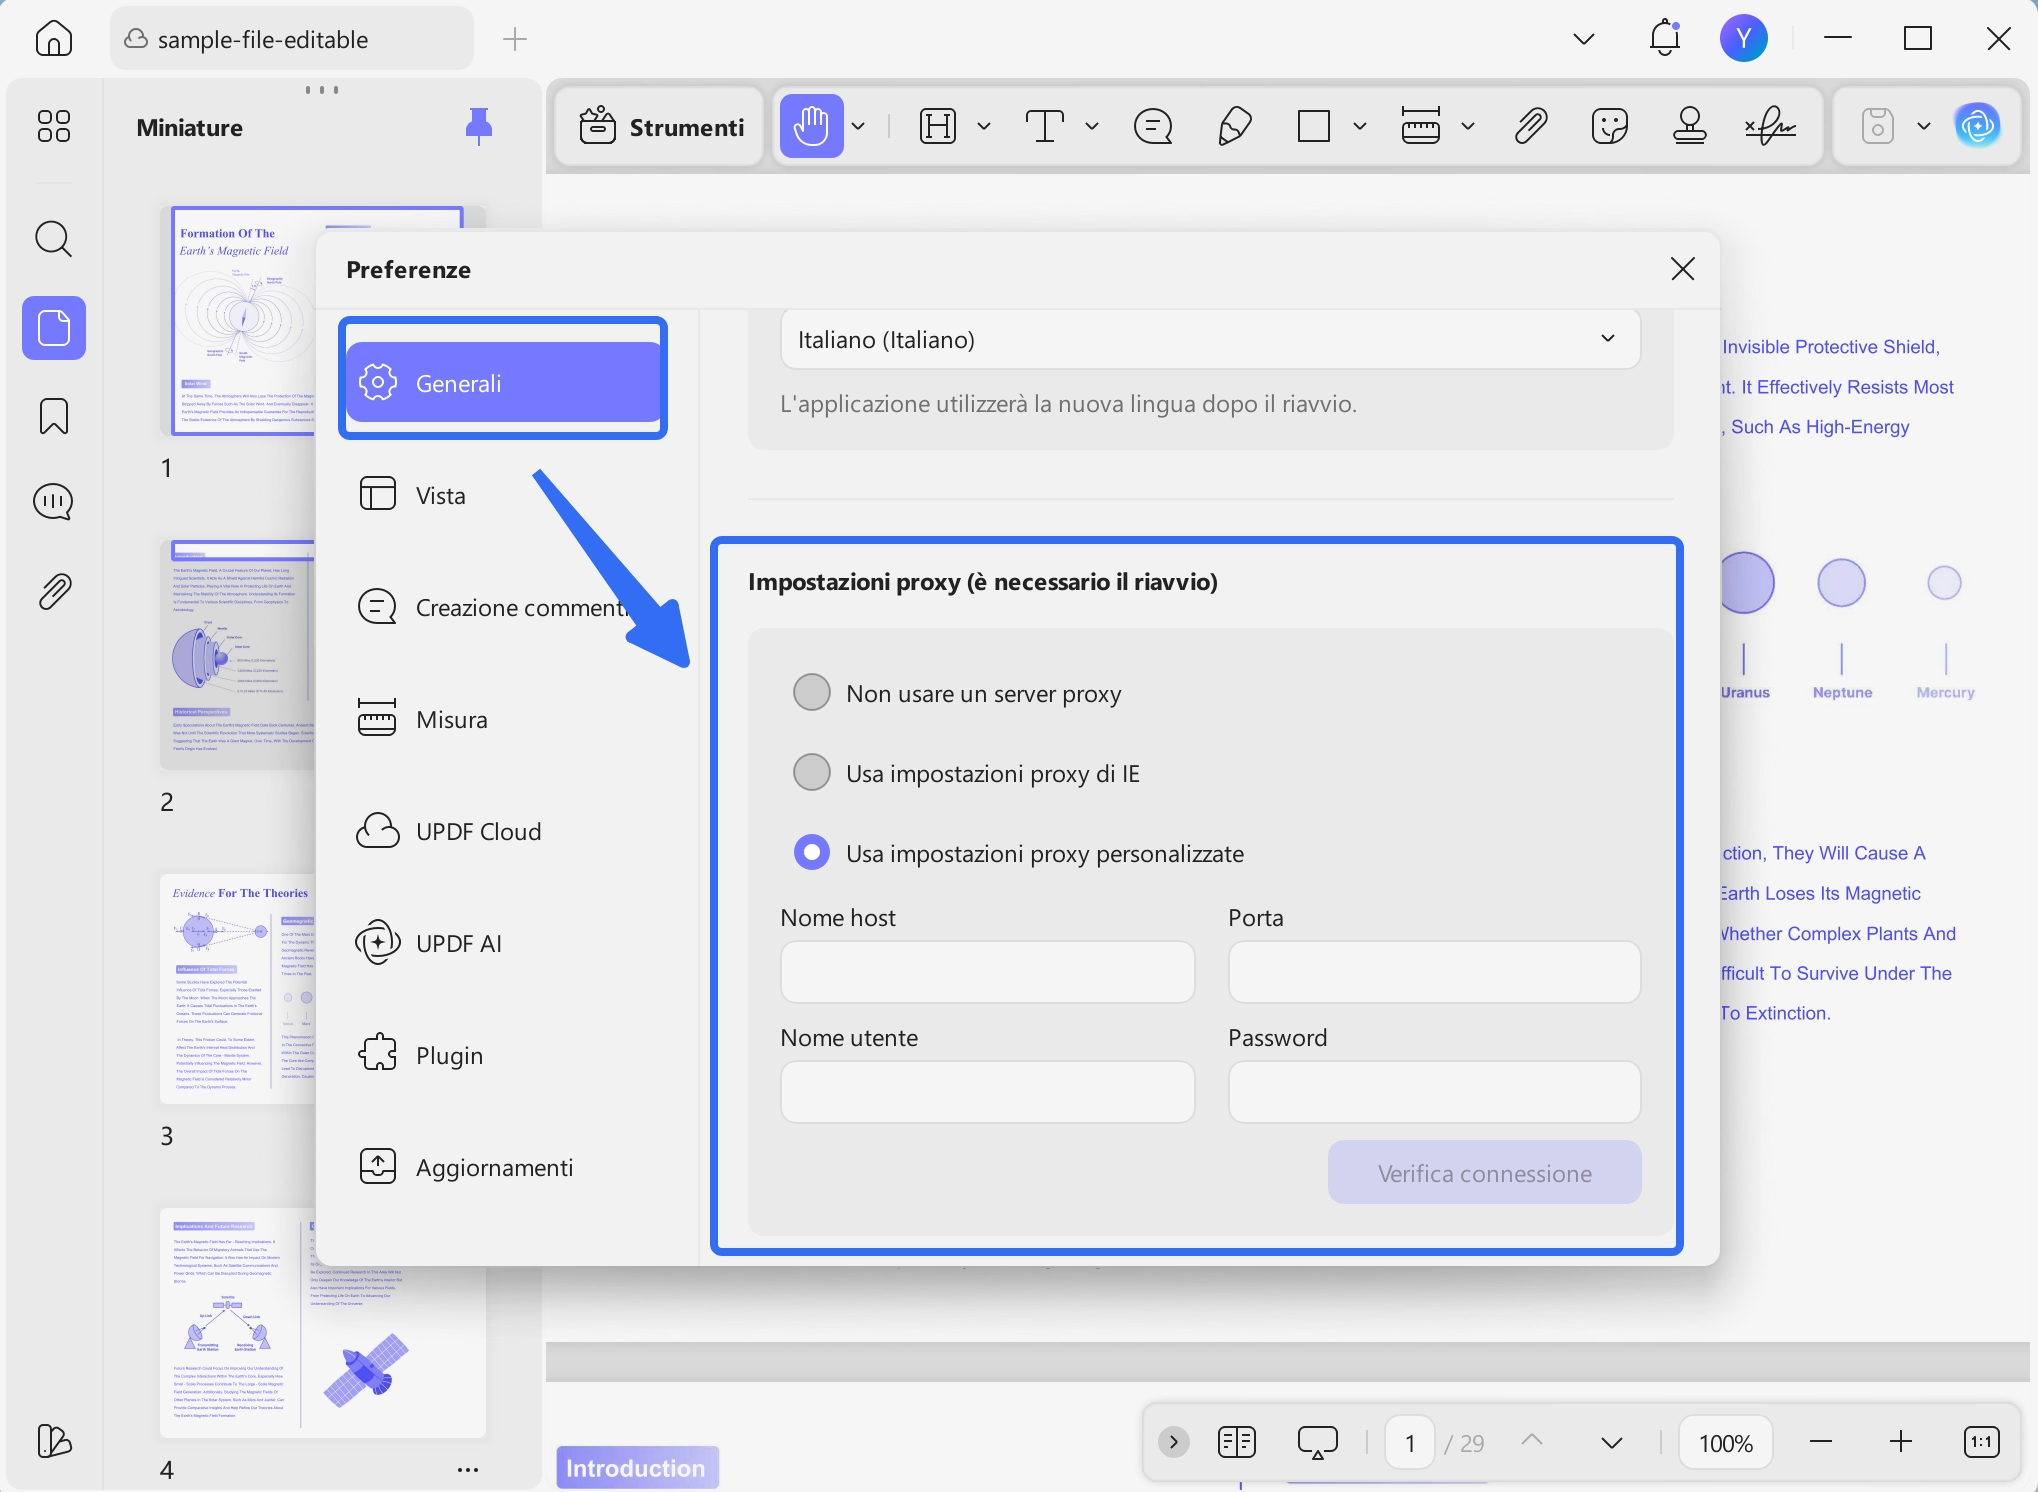Click the attachment paperclip icon in toolbar
2038x1492 pixels.
[1530, 127]
